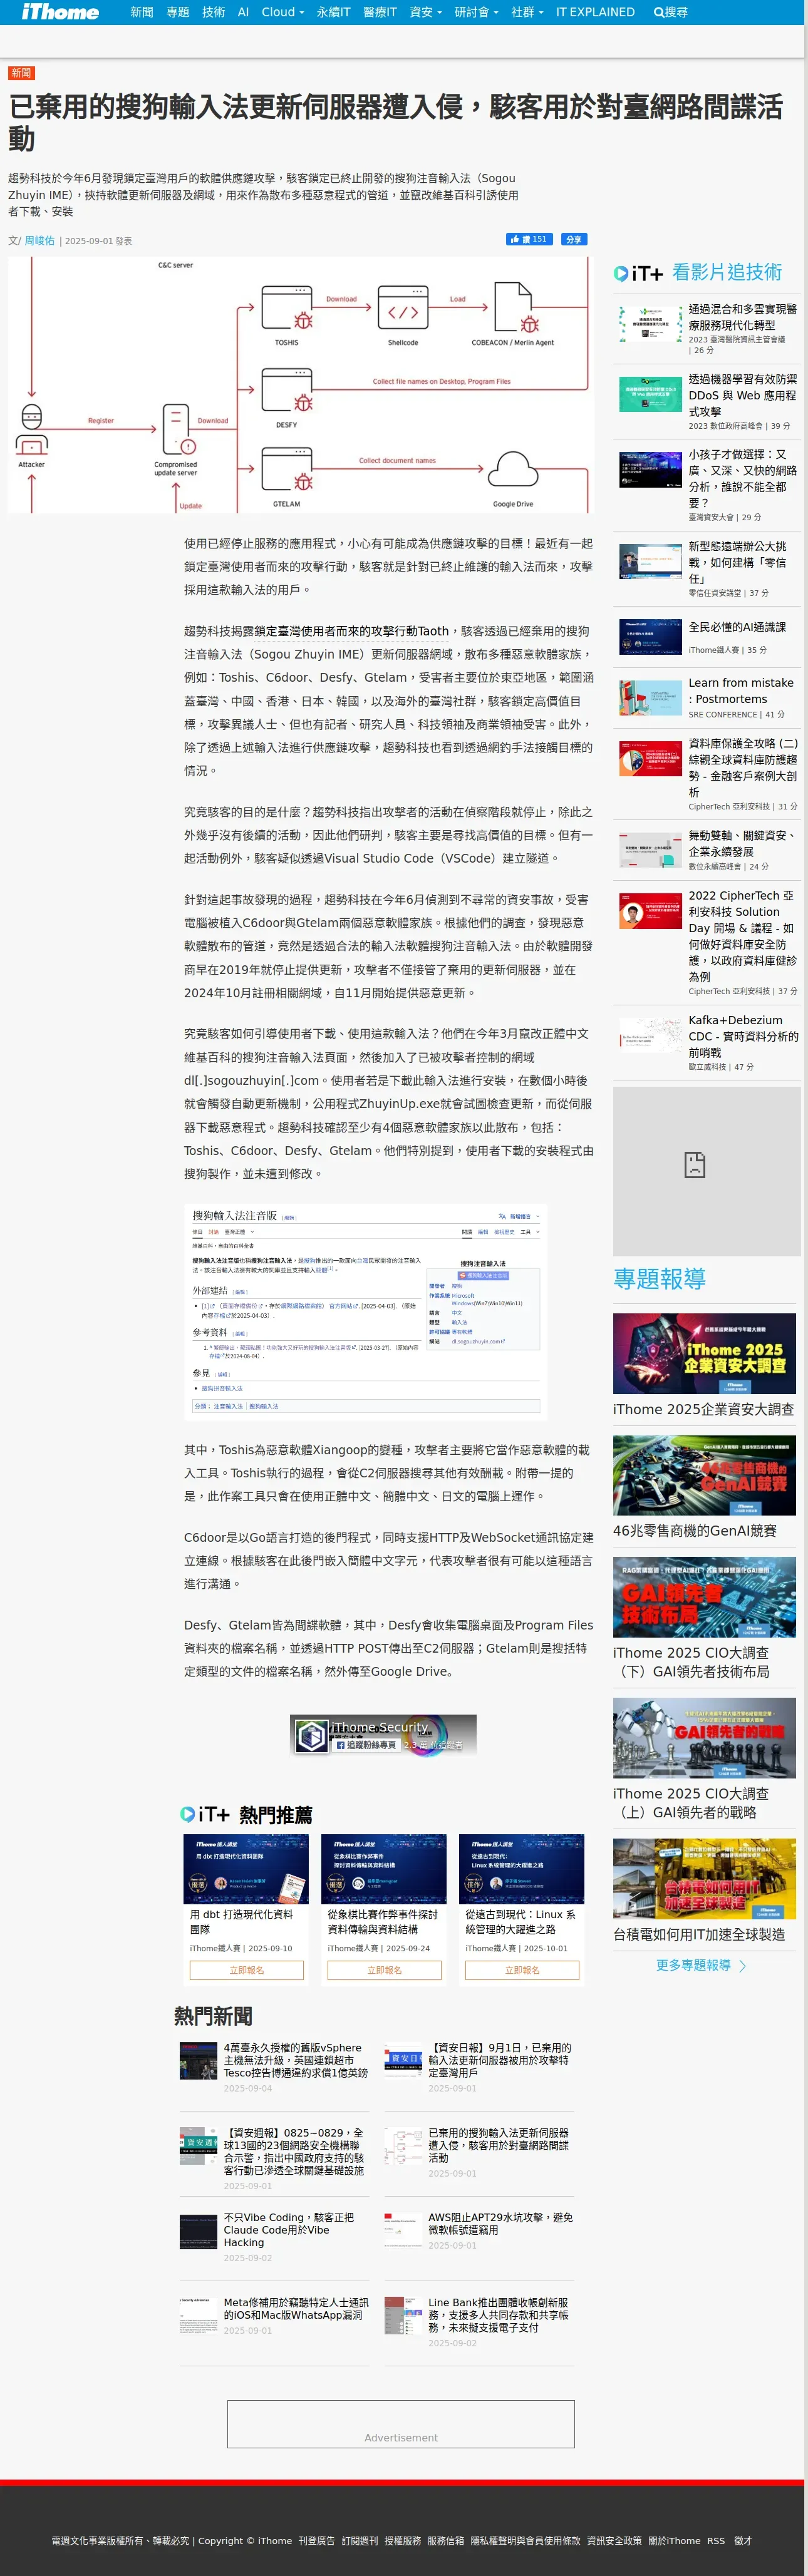Open footer 徵才 link
The width and height of the screenshot is (808, 2576).
coord(742,2540)
